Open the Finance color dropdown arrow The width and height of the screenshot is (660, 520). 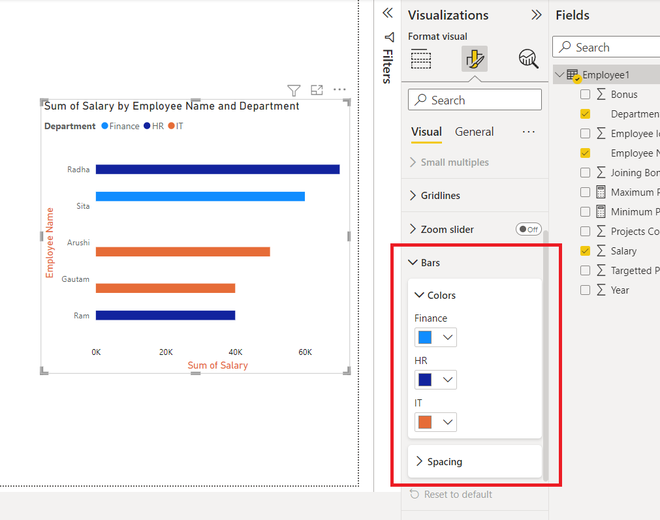447,337
